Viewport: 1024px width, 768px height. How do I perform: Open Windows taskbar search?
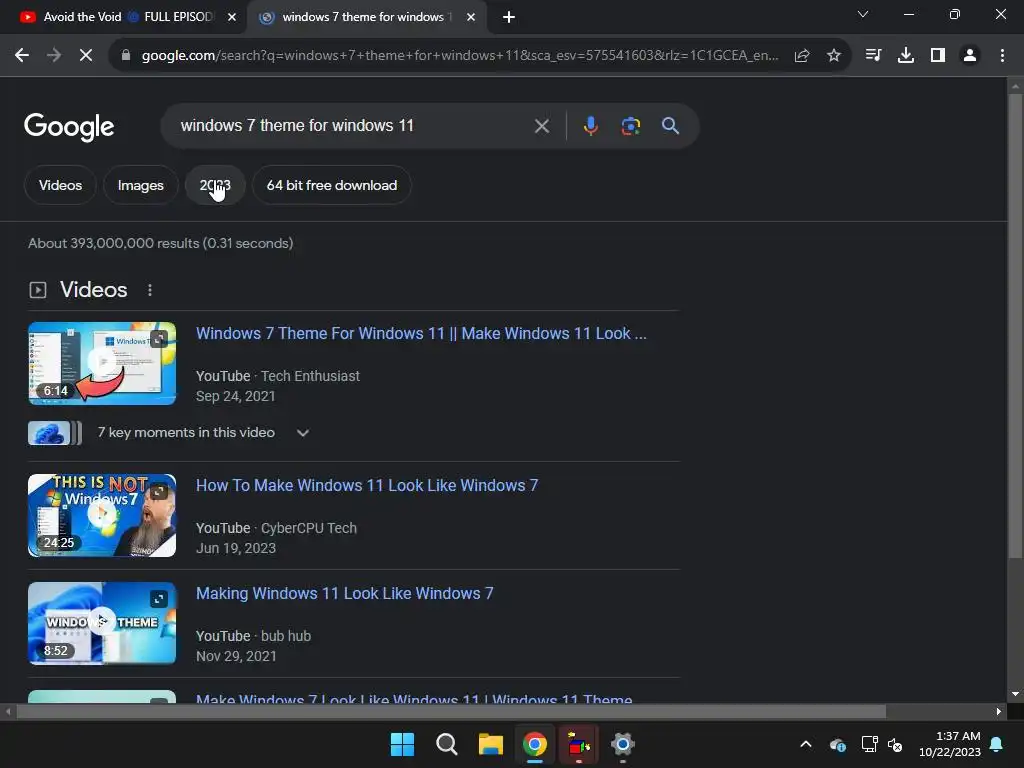(447, 744)
